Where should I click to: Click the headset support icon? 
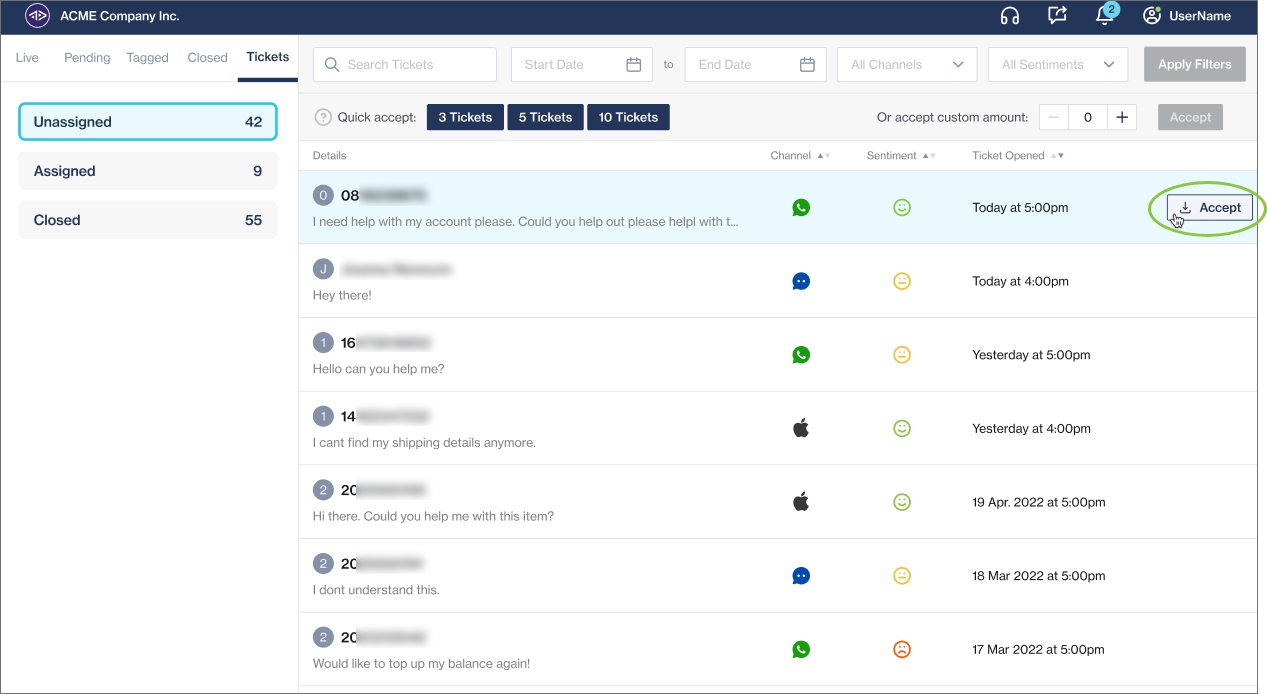point(1009,16)
